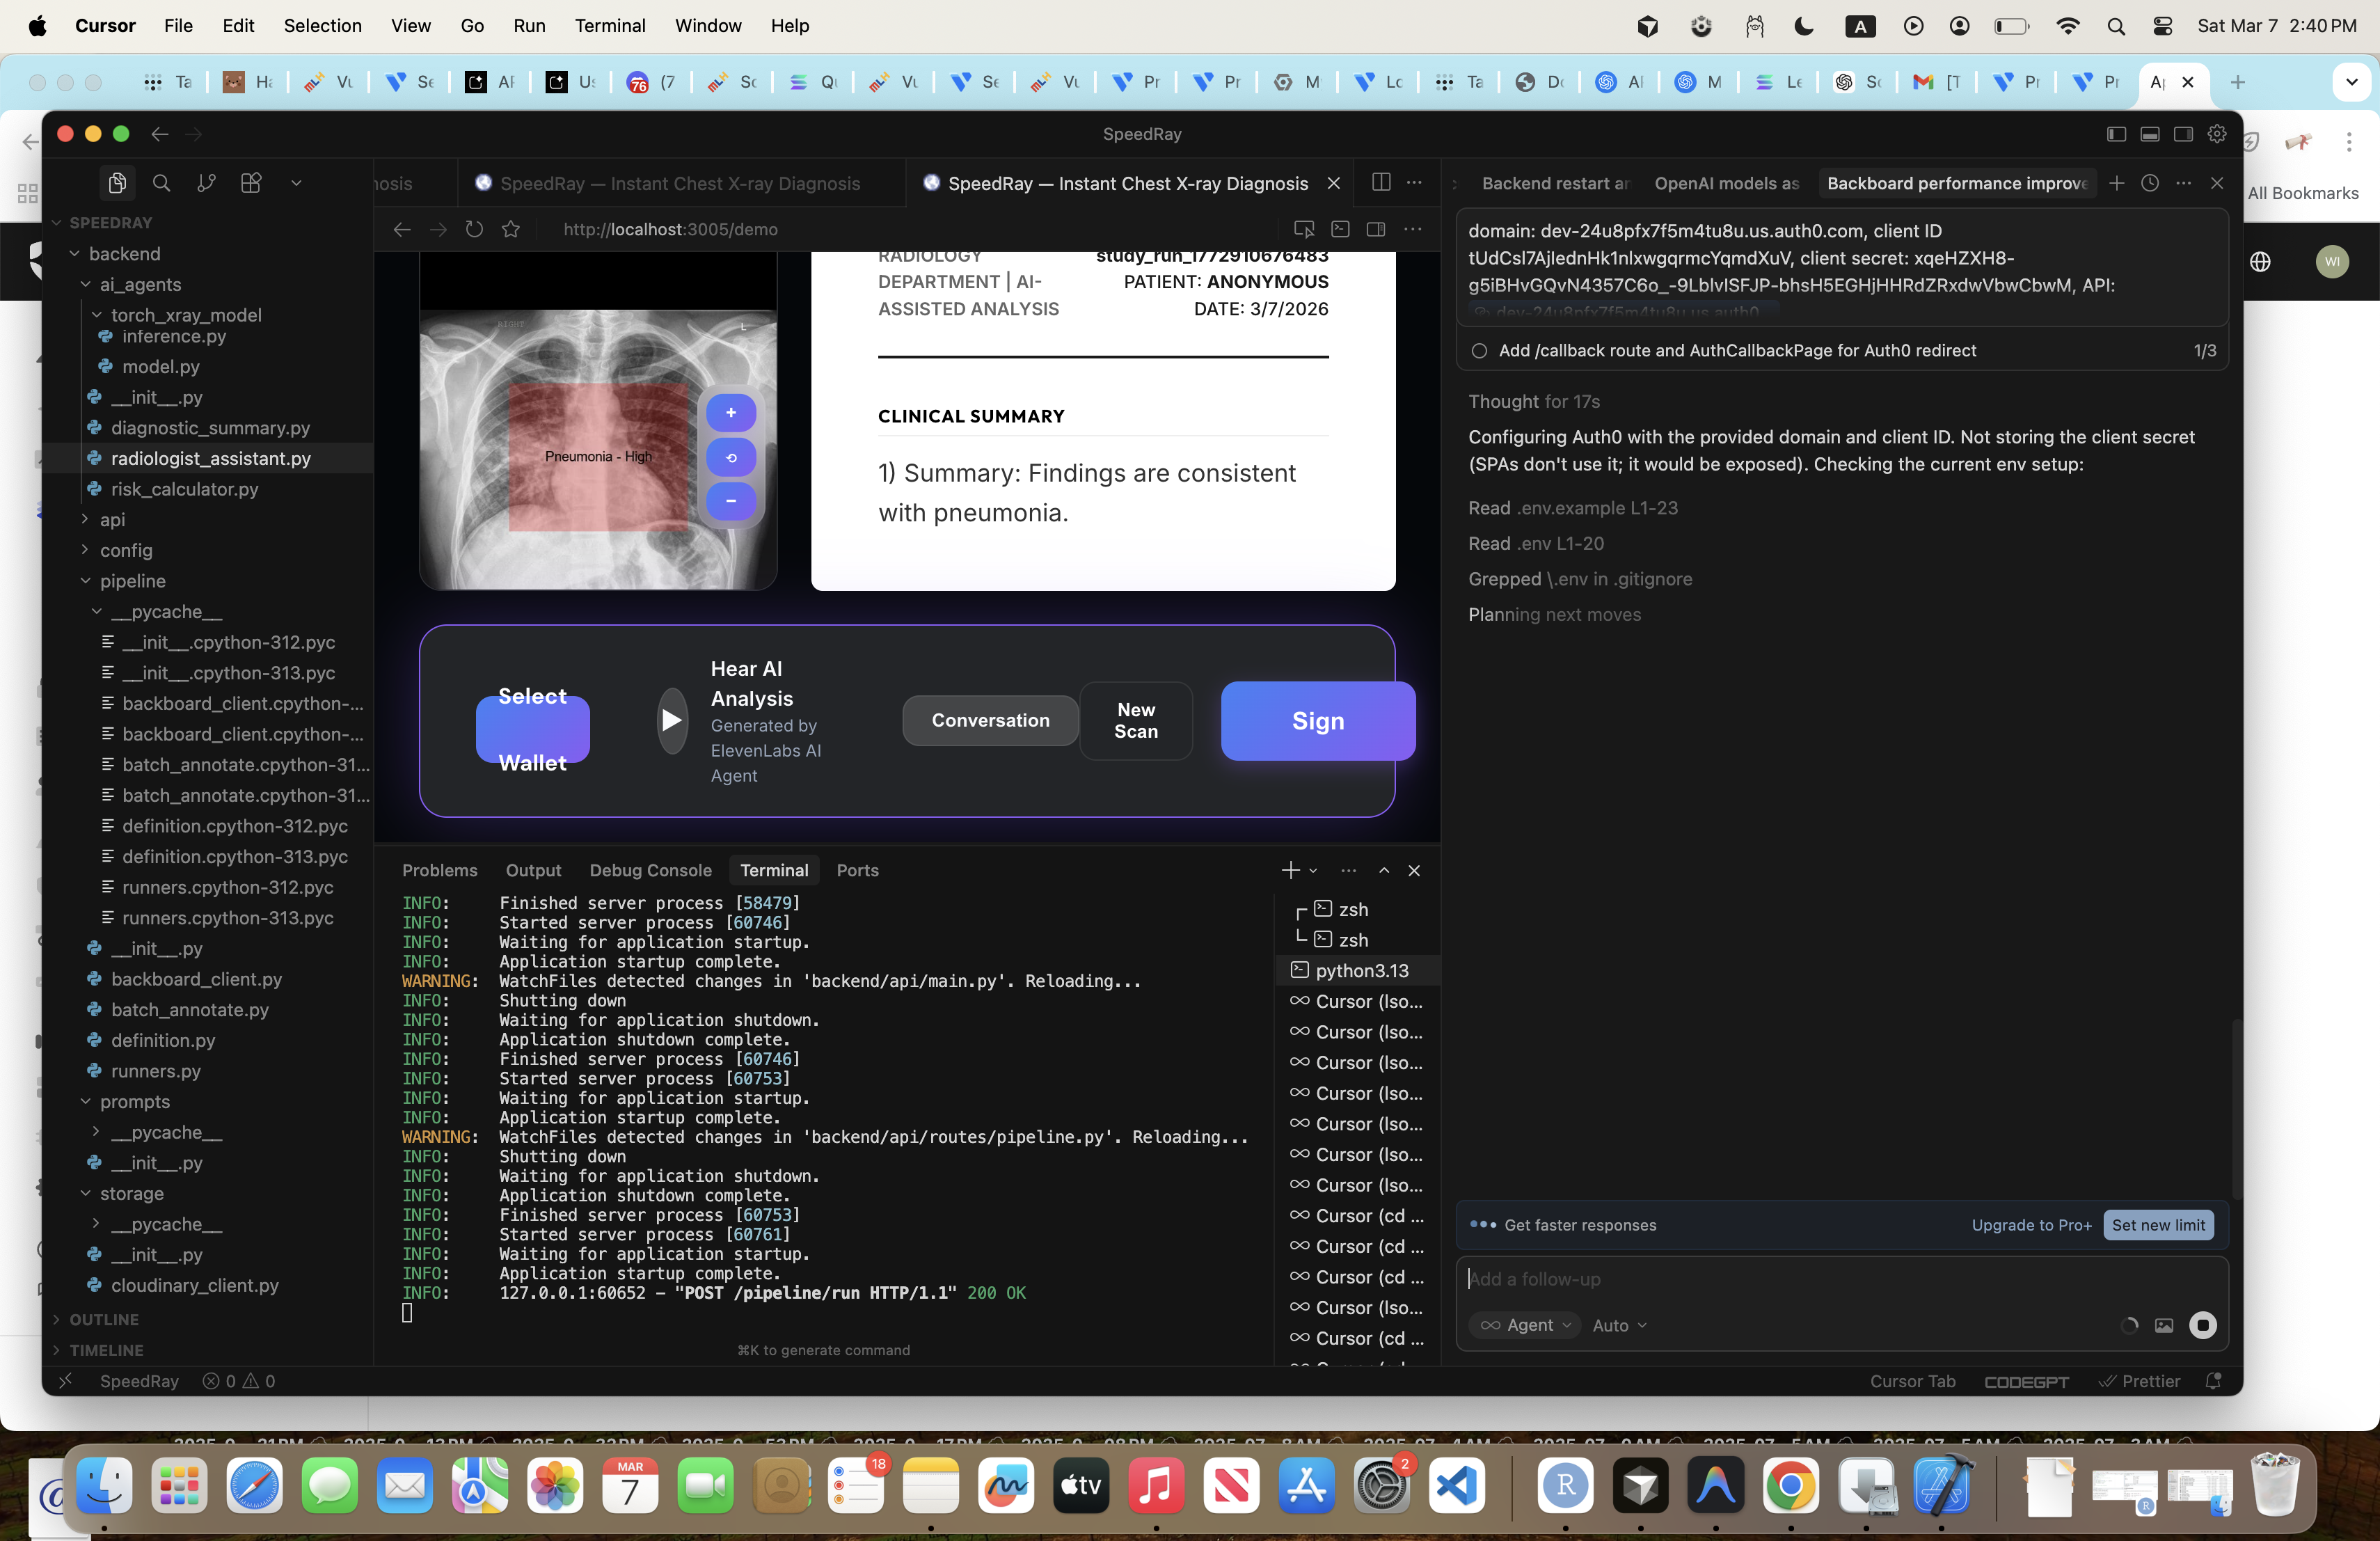2380x1541 pixels.
Task: Click the Sign button
Action: tap(1317, 721)
